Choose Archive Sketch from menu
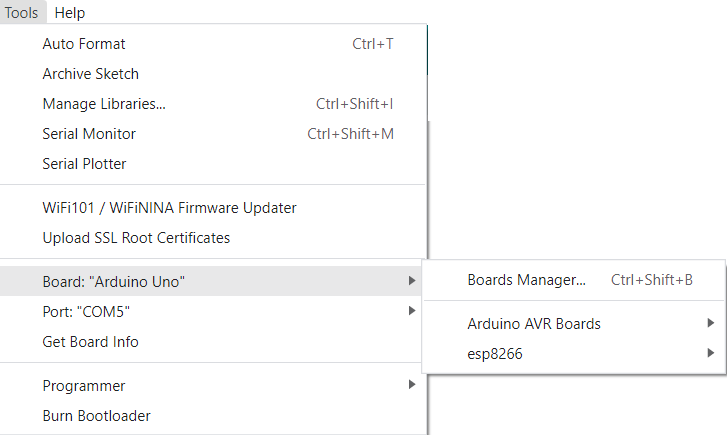727x435 pixels. [91, 74]
